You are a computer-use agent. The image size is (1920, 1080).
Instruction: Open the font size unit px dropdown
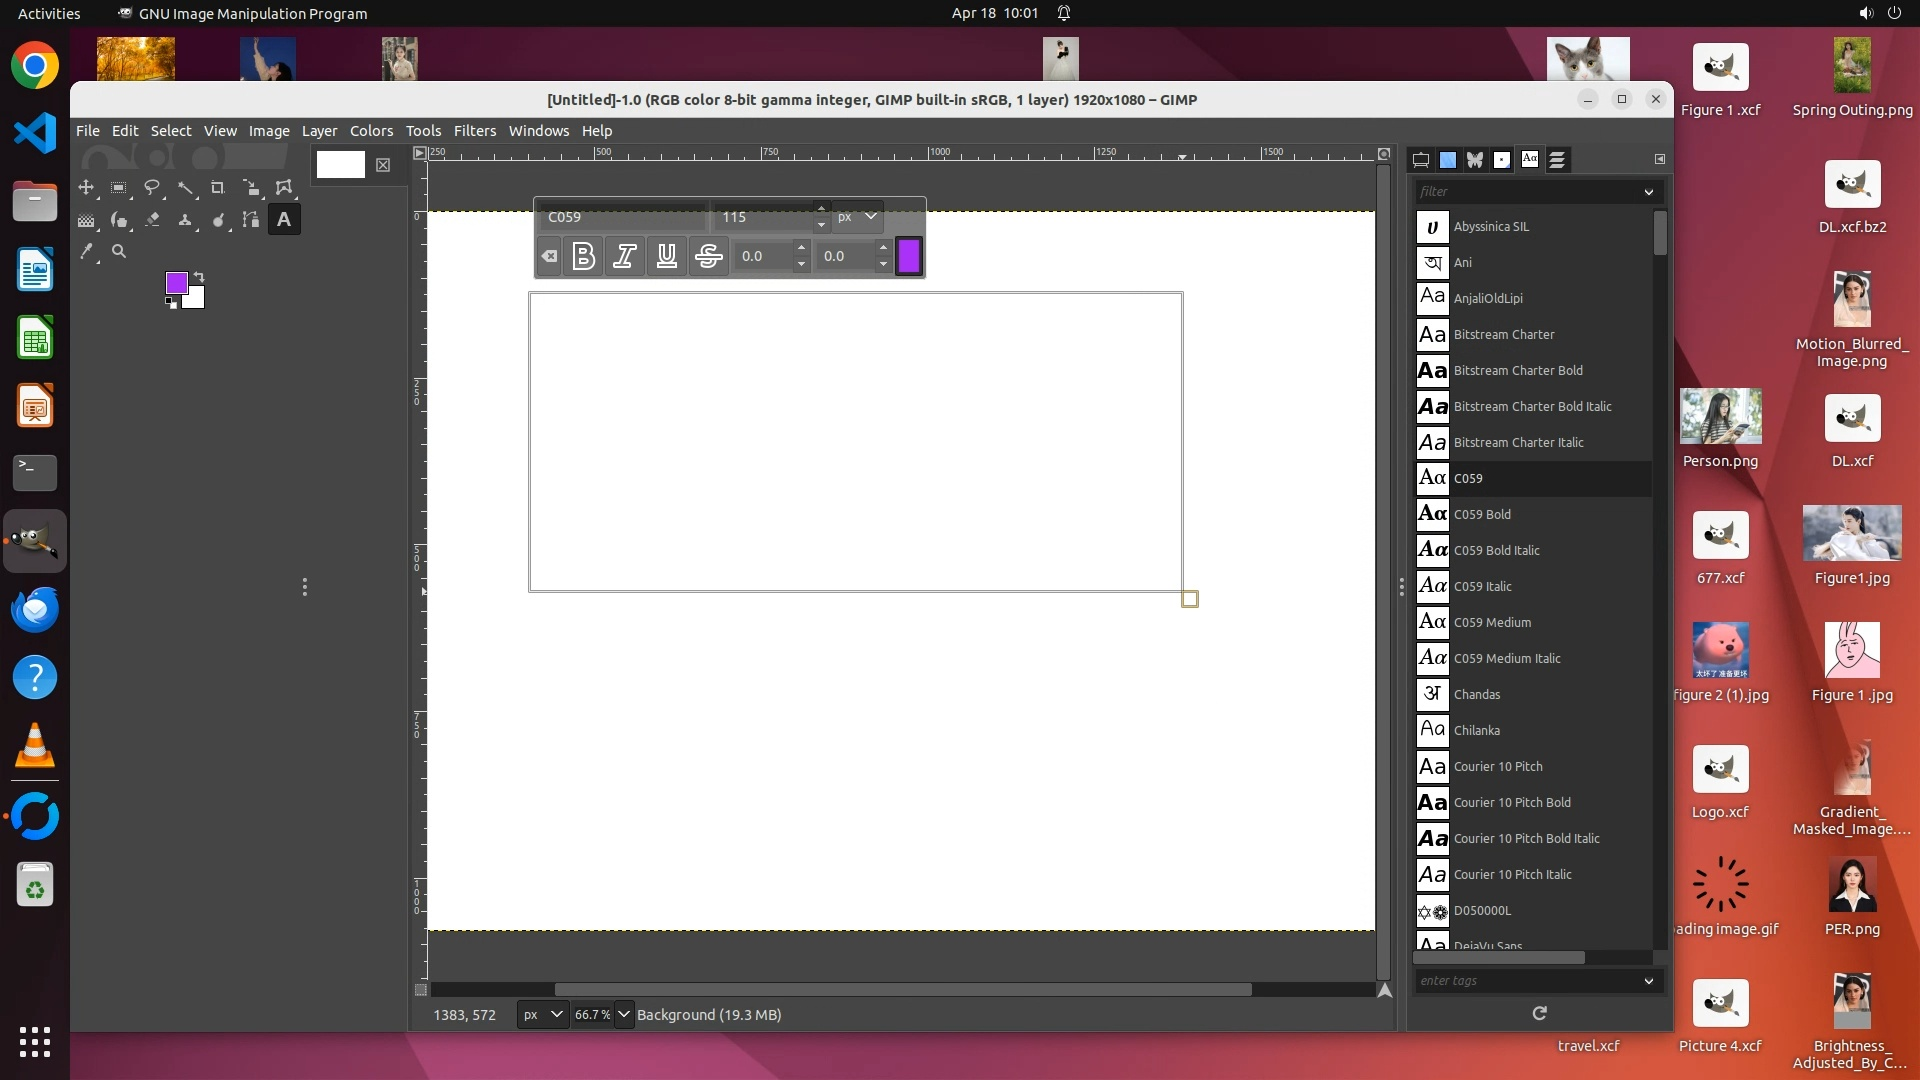click(858, 217)
